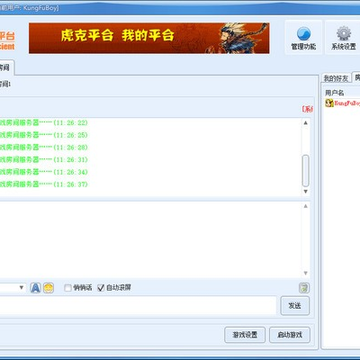Select log line timestamped 11:26:28
Image resolution: width=360 pixels, height=360 pixels.
click(x=44, y=147)
